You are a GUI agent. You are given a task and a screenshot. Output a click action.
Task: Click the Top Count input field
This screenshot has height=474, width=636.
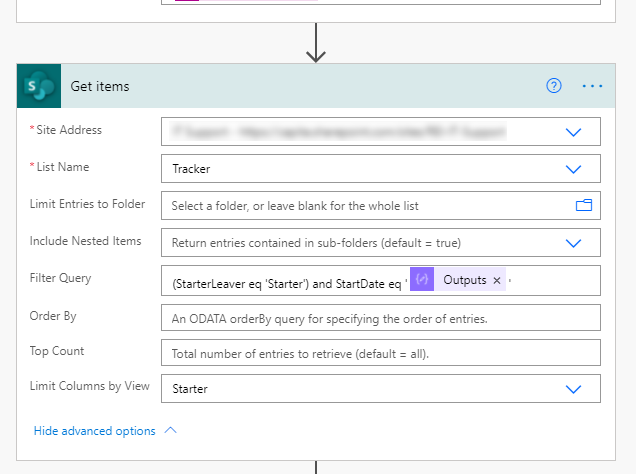click(380, 353)
